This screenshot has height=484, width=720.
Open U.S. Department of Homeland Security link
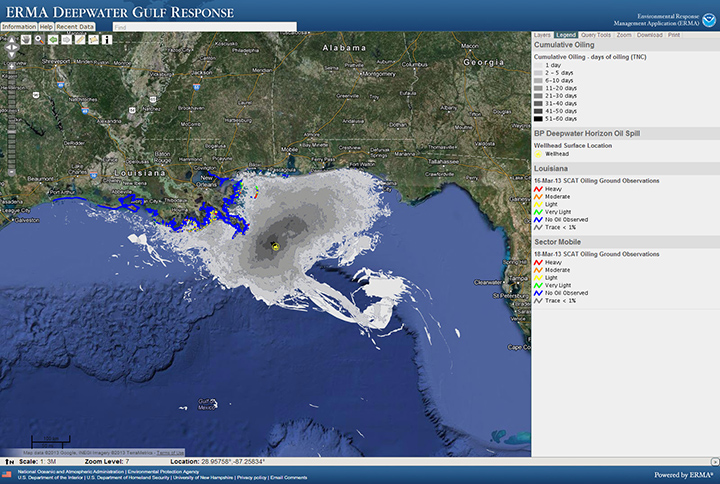[x=128, y=478]
